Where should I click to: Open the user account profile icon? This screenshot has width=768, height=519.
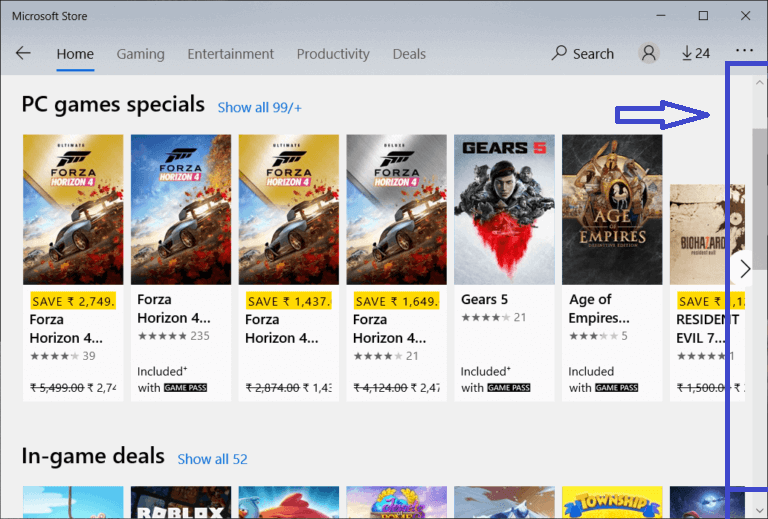(x=648, y=53)
